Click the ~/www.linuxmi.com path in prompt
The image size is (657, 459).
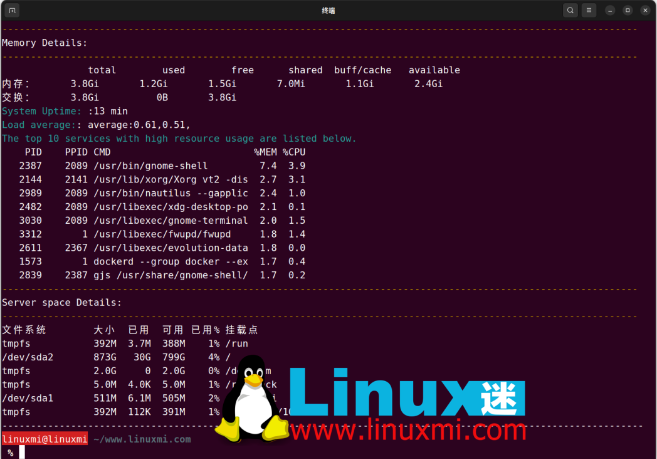(142, 439)
